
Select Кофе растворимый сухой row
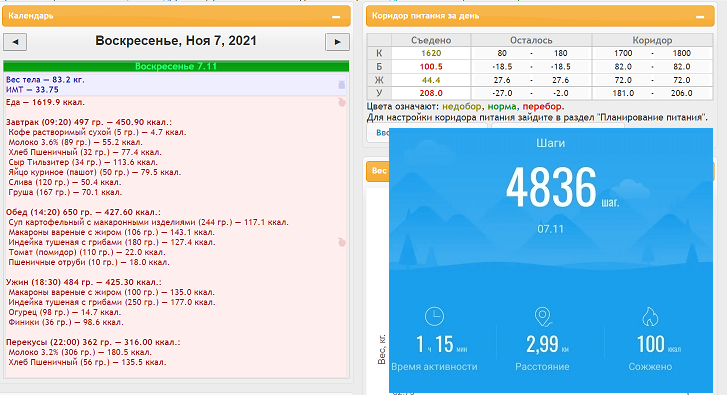(97, 132)
